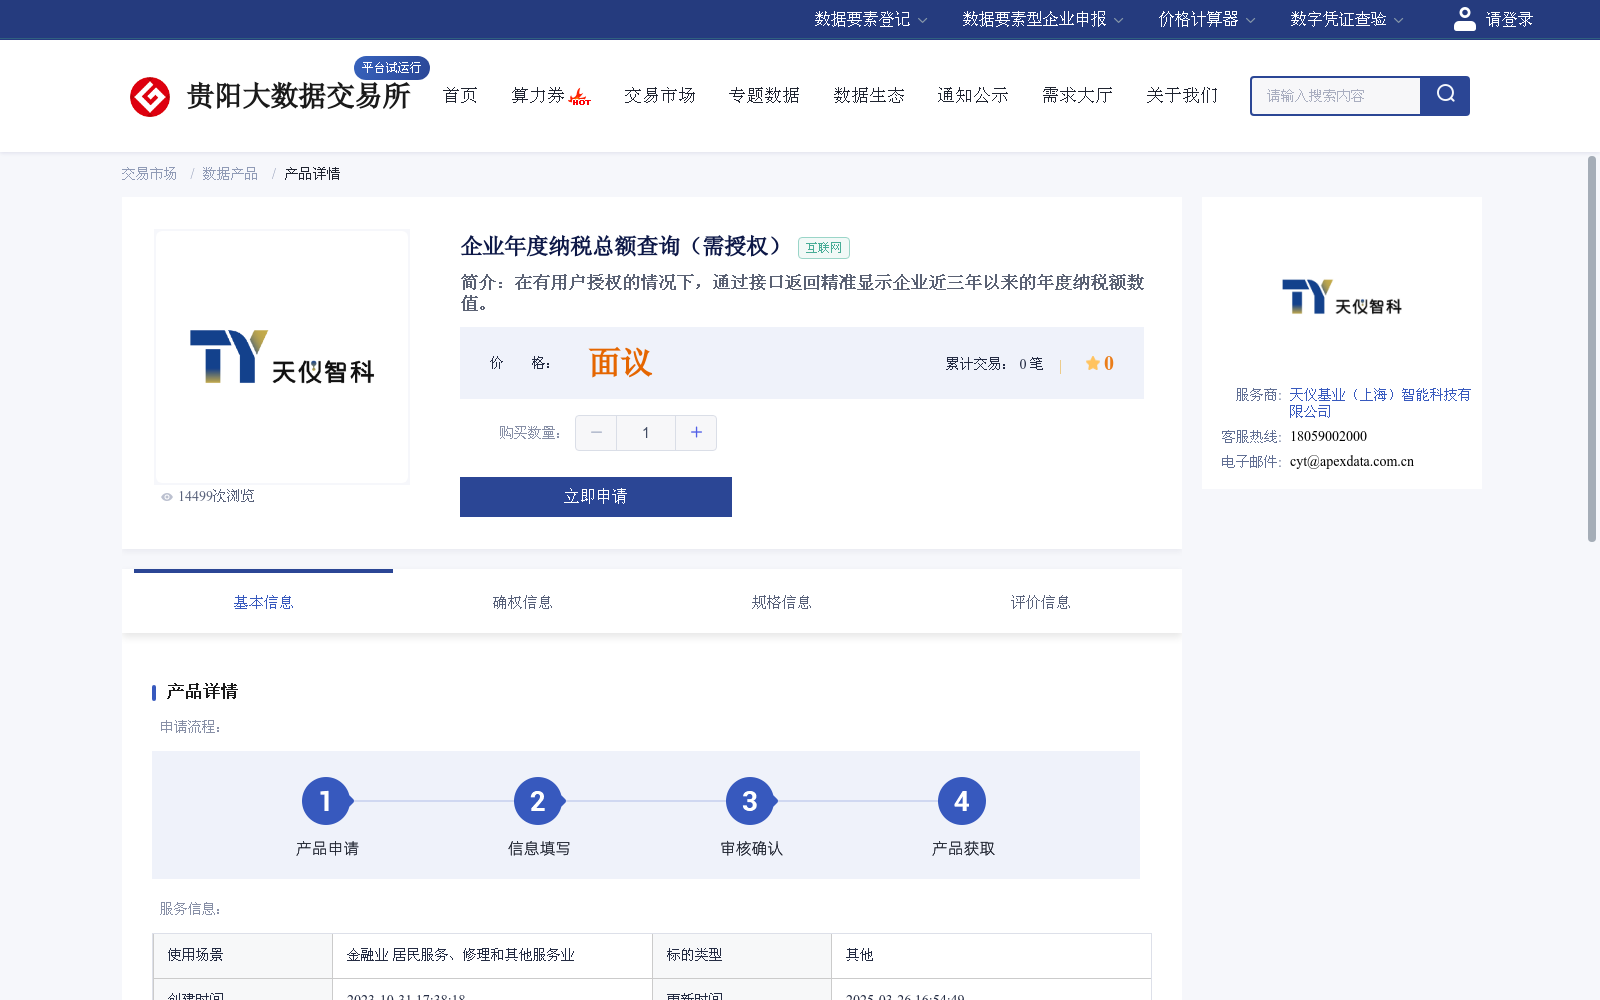The height and width of the screenshot is (1000, 1600).
Task: Expand the 数字凭证查验 dropdown
Action: pos(1347,19)
